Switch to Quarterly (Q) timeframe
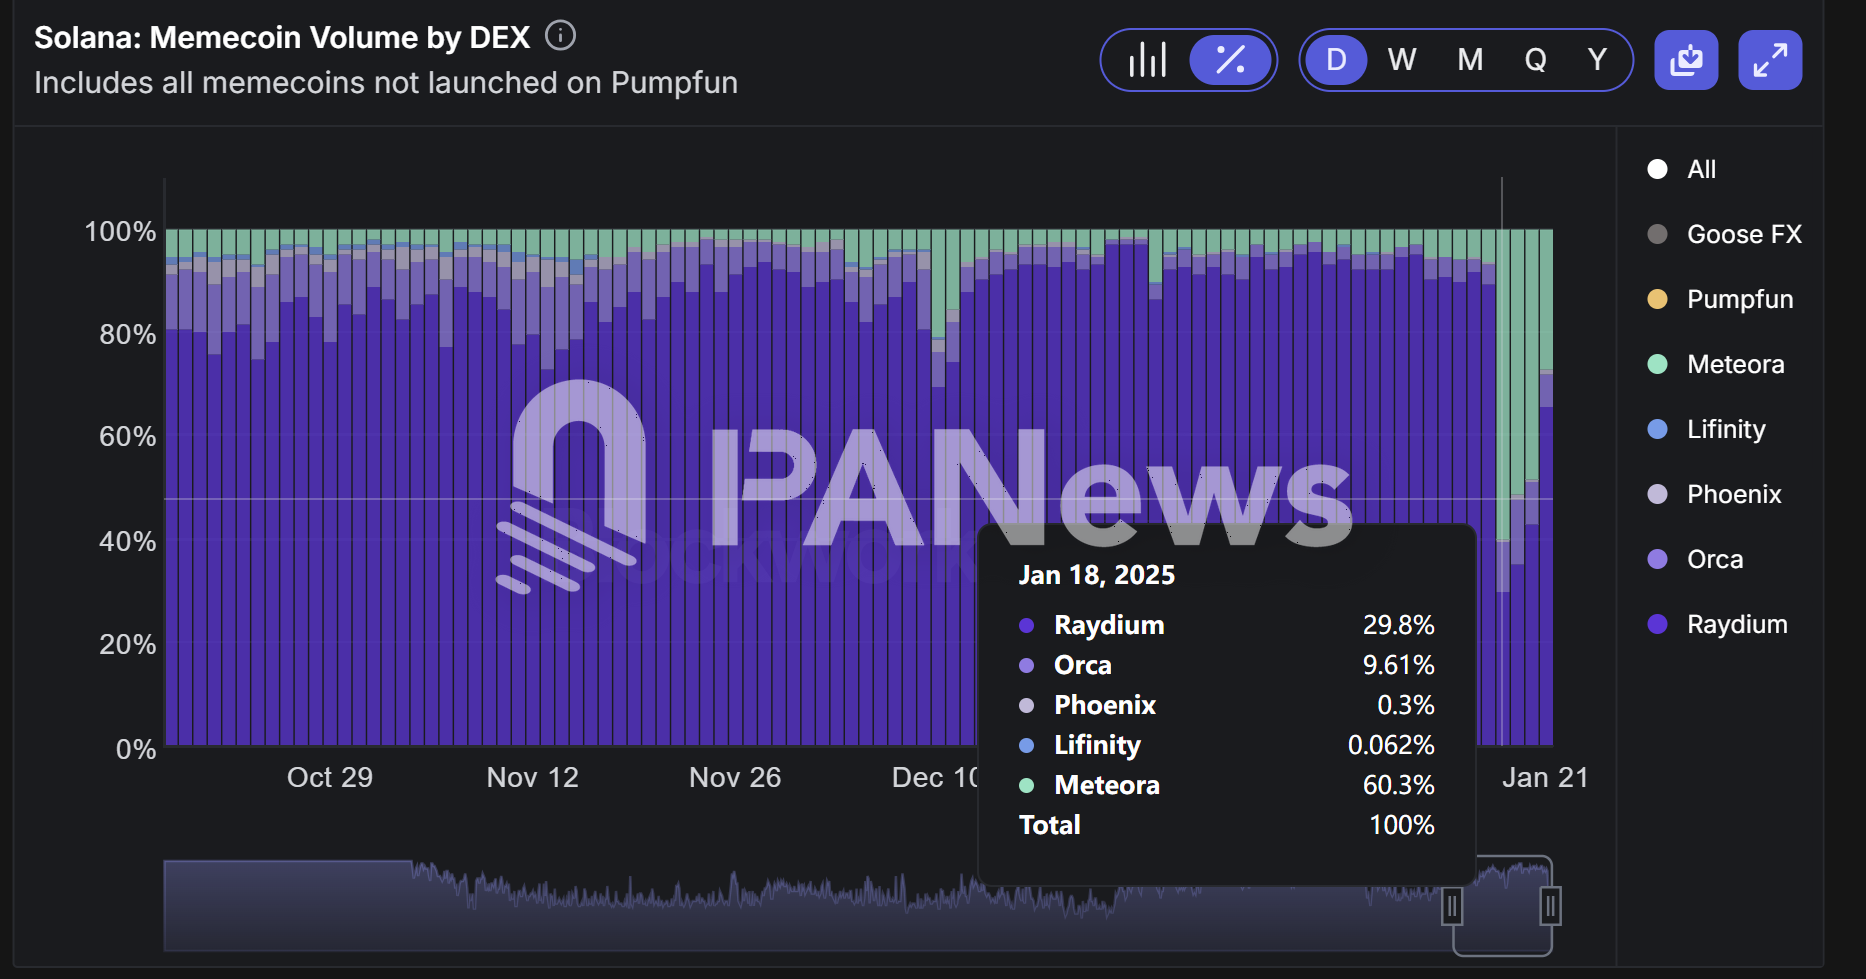 (x=1535, y=60)
